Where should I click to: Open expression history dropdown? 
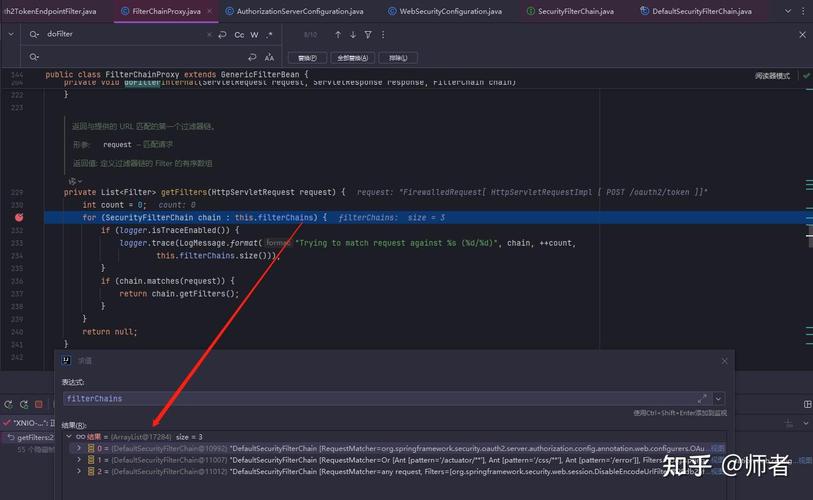[719, 398]
